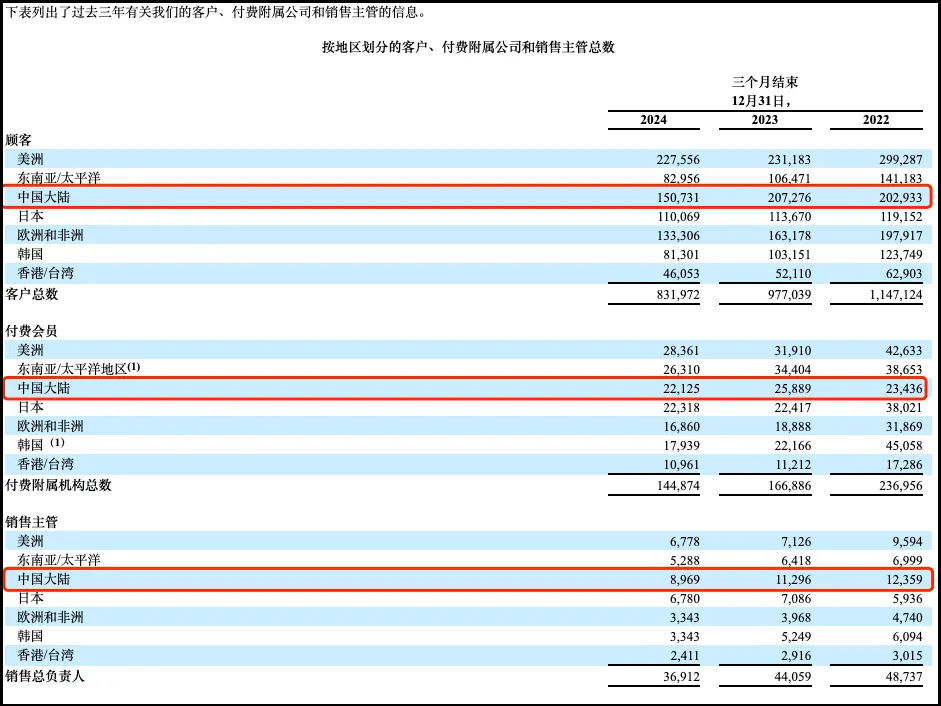The image size is (941, 706).
Task: Click value 110,069
Action: (678, 217)
